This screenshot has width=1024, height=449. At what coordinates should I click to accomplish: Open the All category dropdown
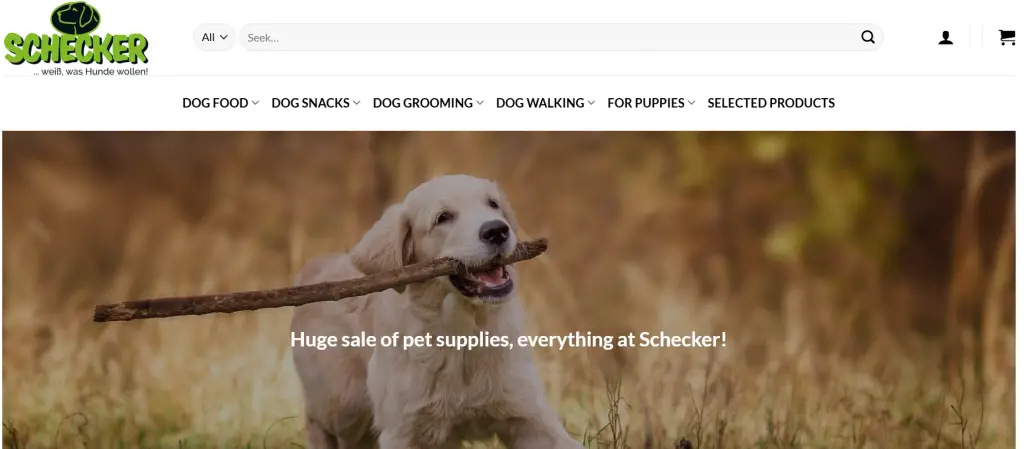(214, 37)
